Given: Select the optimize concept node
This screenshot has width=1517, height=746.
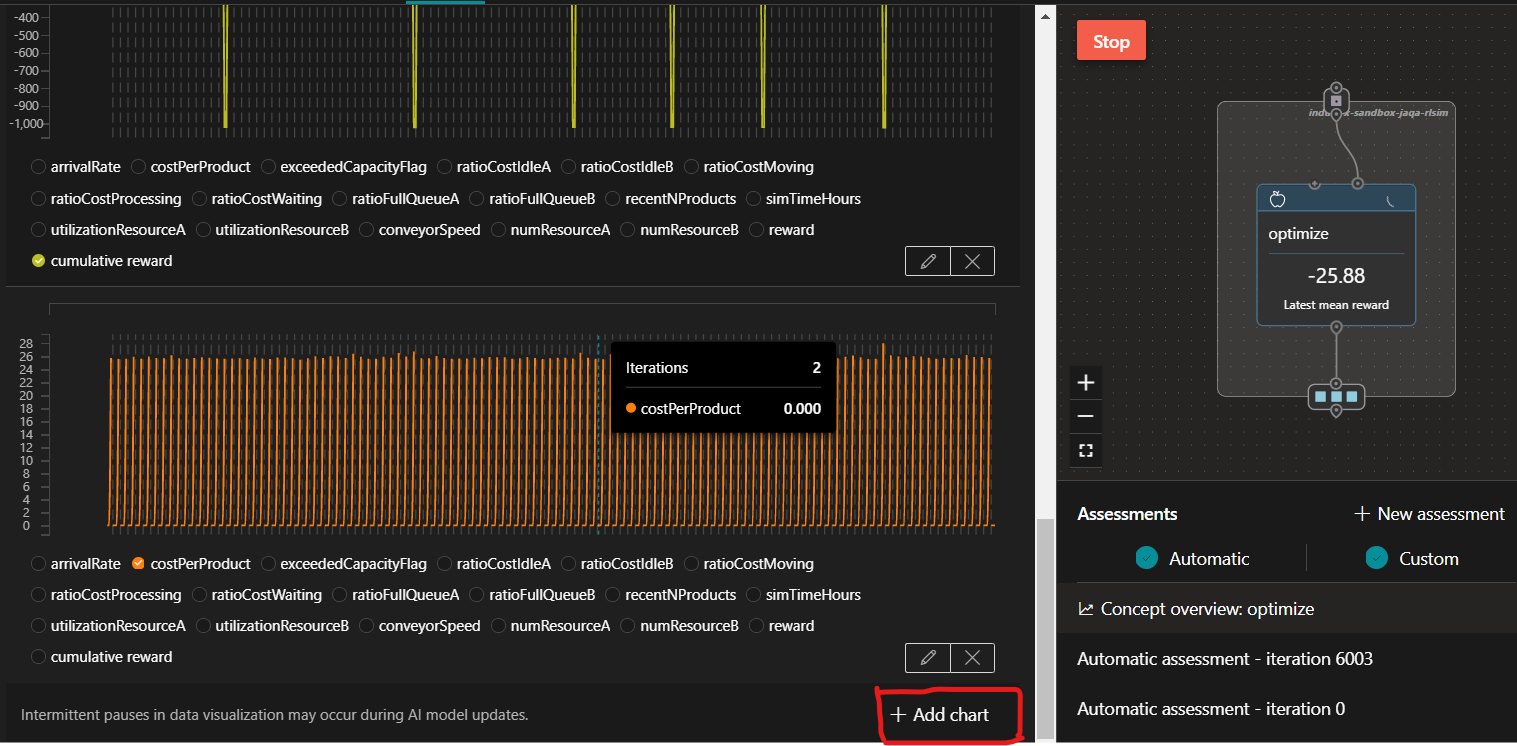Looking at the screenshot, I should (1336, 255).
